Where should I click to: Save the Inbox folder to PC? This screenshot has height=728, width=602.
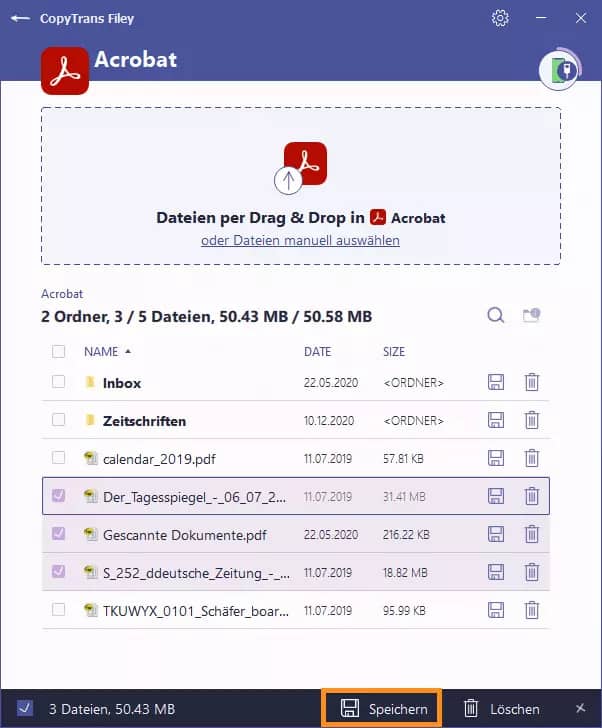click(x=496, y=382)
